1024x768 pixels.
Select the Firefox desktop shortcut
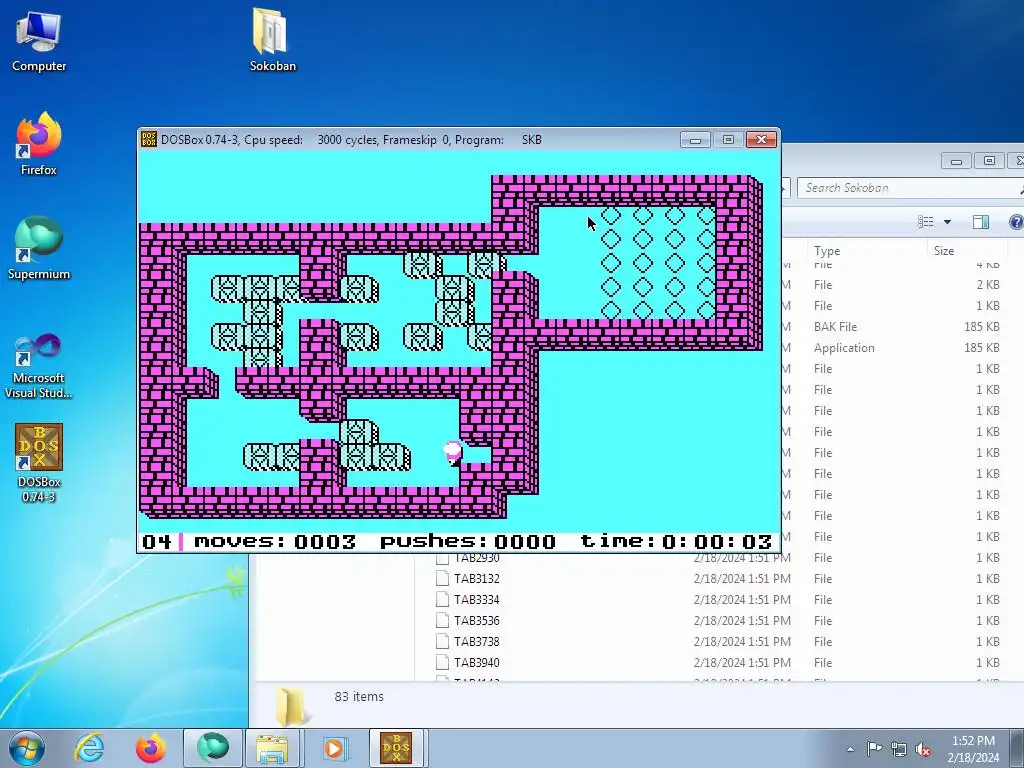[x=39, y=144]
